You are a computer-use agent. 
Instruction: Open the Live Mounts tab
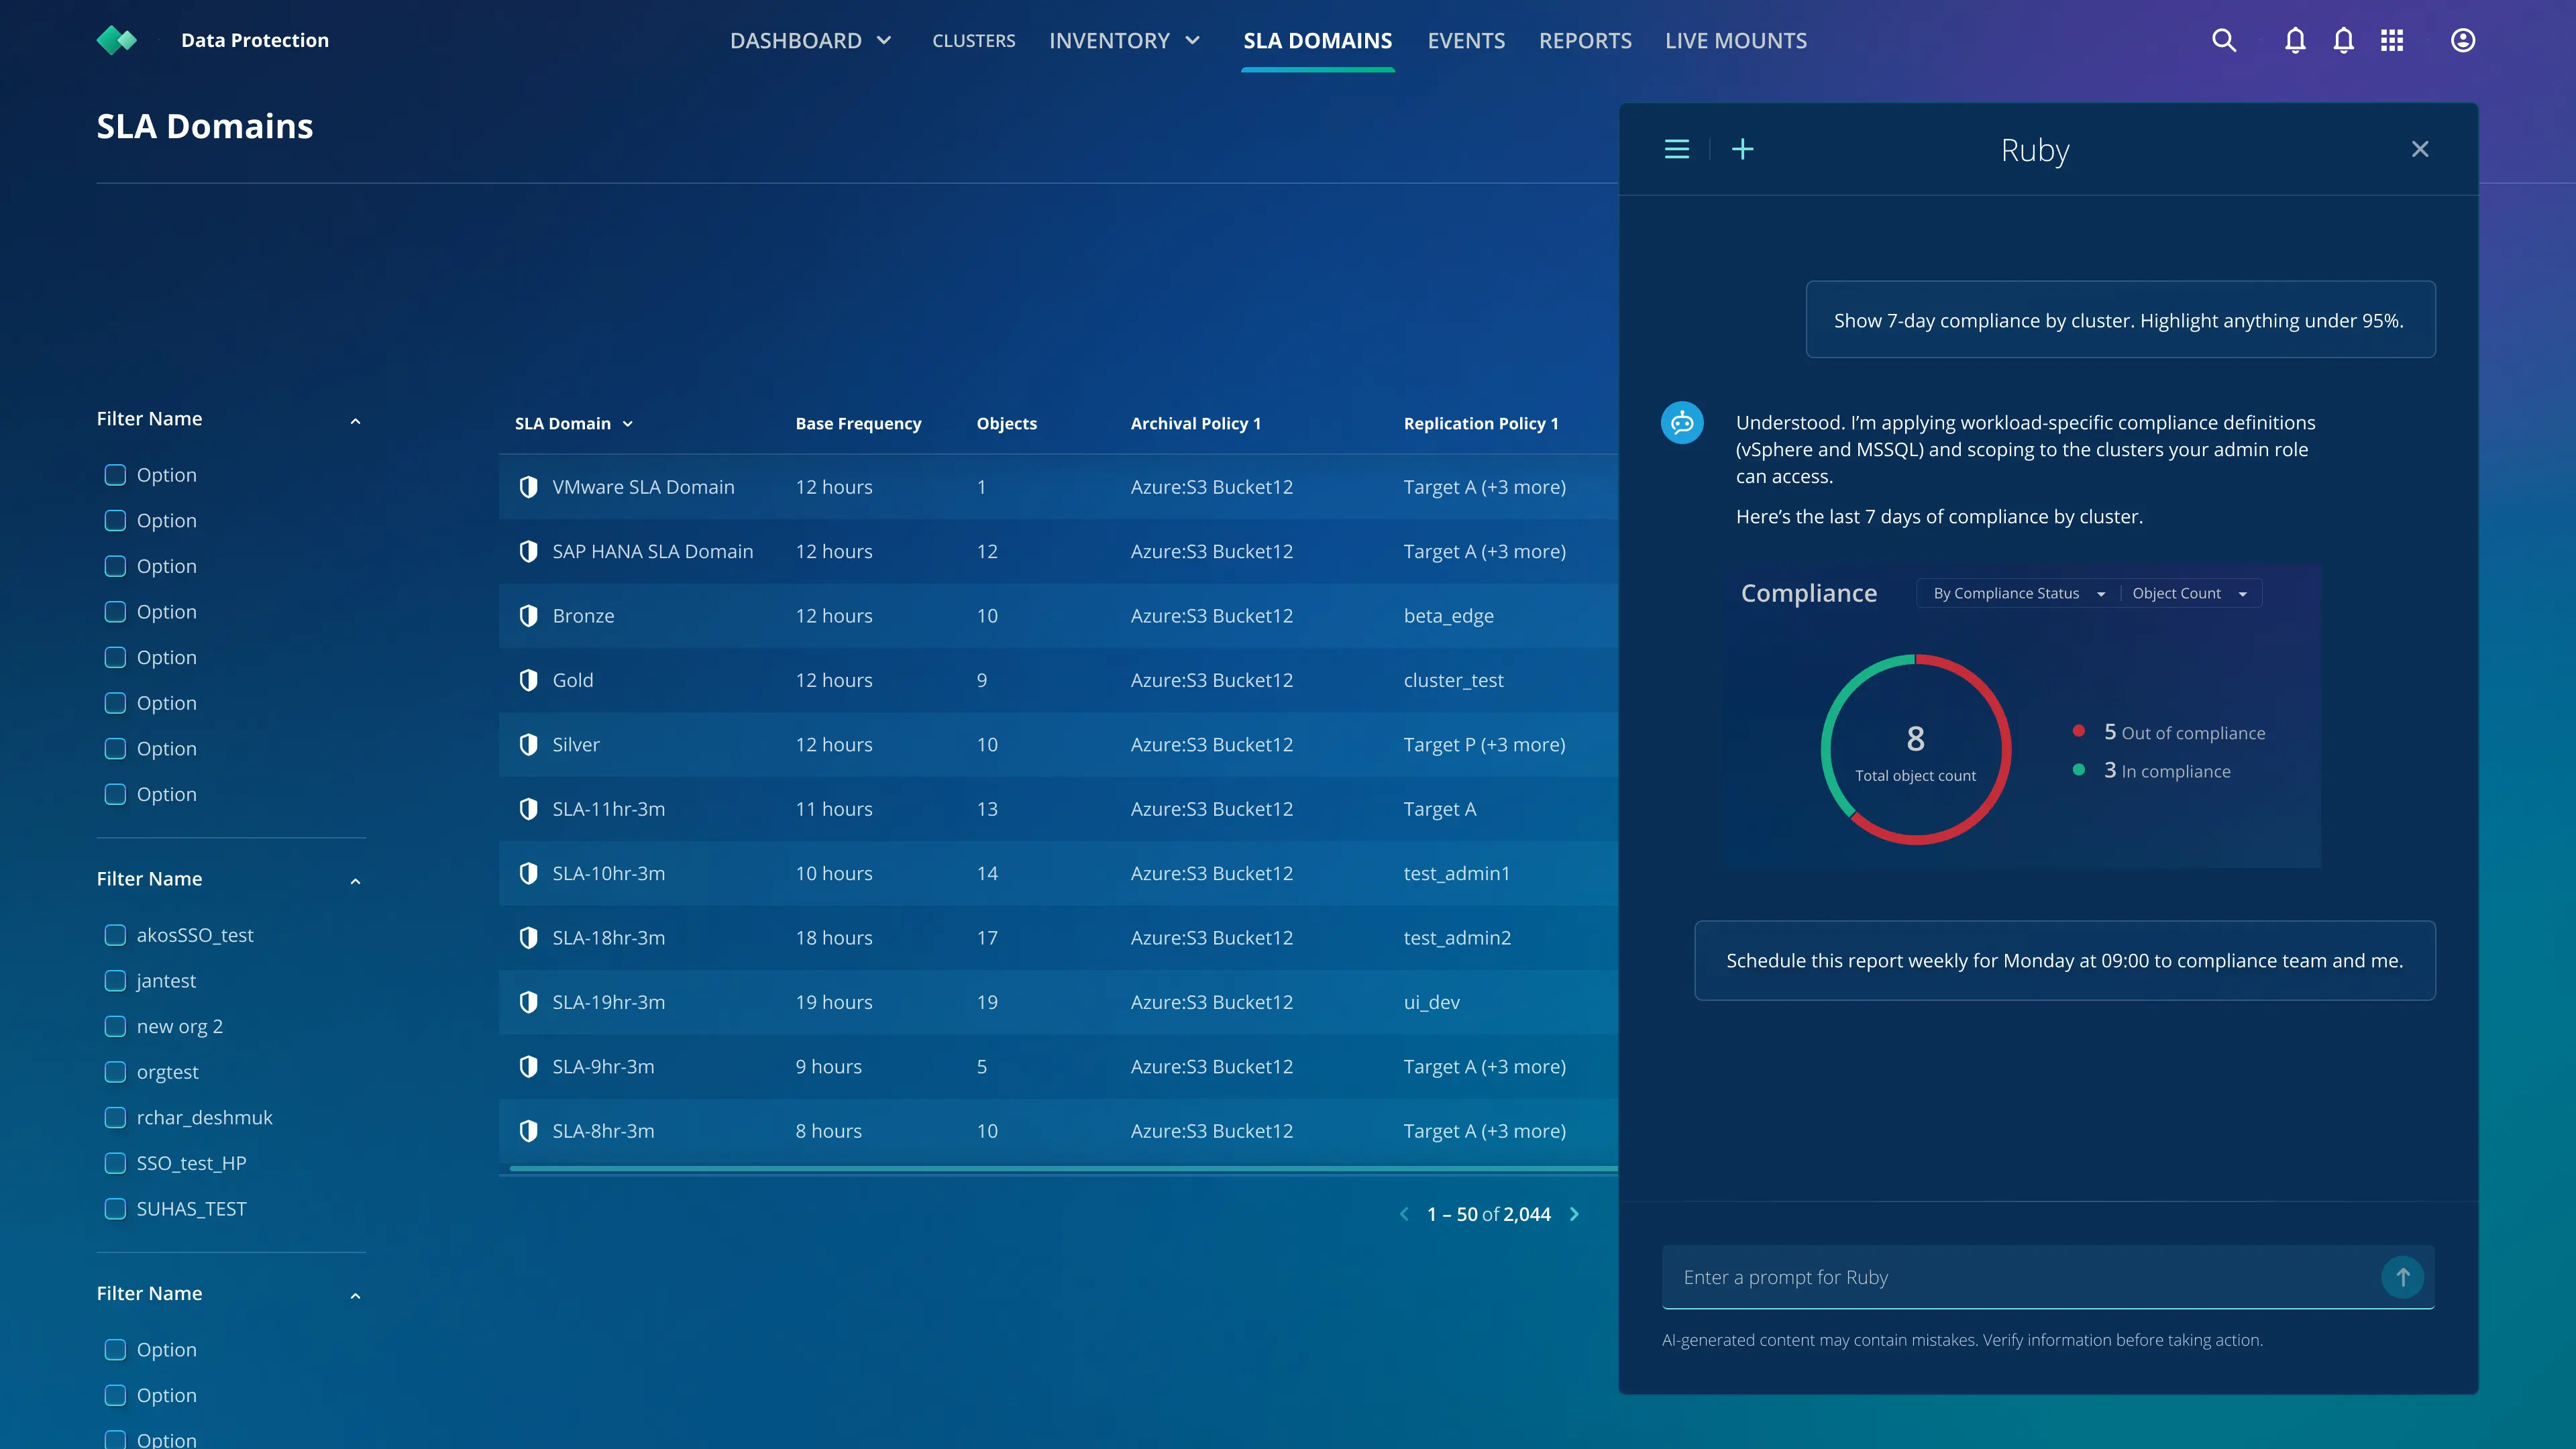click(1735, 40)
